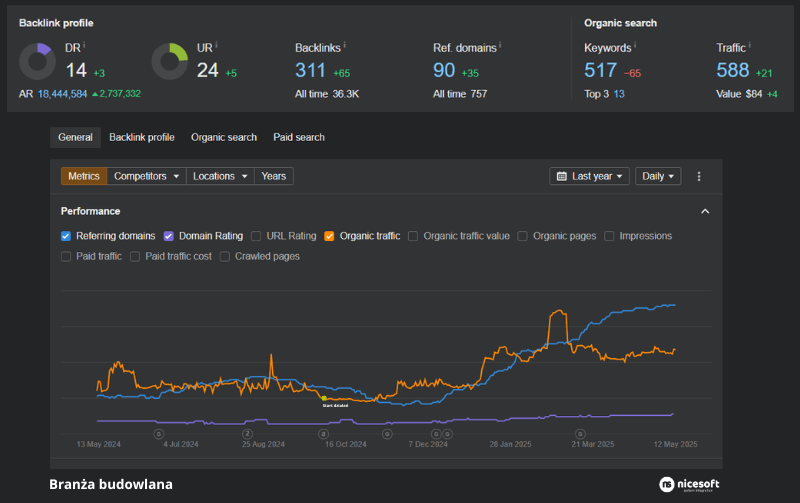This screenshot has width=800, height=503.
Task: Open the Keywords count 517 link
Action: [601, 70]
